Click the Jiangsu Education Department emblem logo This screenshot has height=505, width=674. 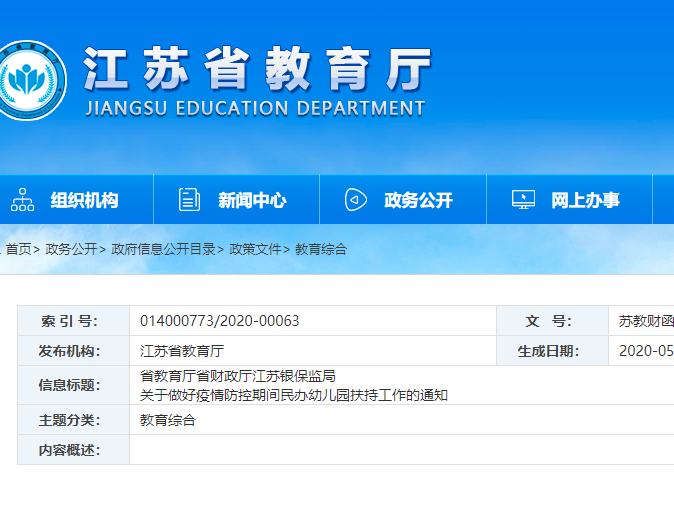click(32, 80)
